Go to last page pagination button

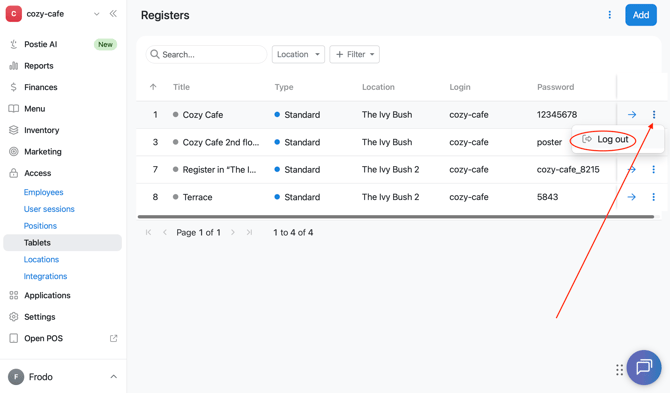pyautogui.click(x=249, y=232)
